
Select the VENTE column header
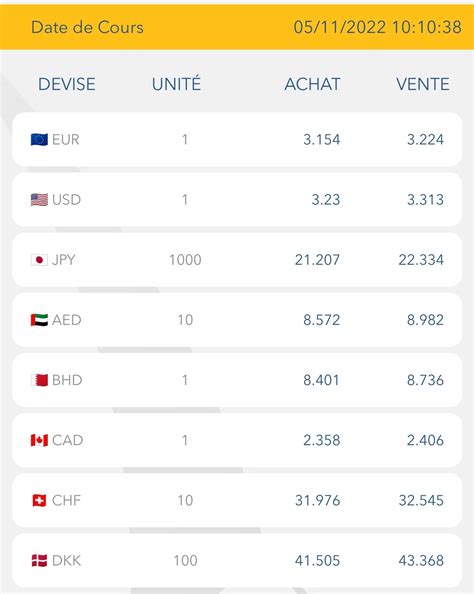click(423, 84)
